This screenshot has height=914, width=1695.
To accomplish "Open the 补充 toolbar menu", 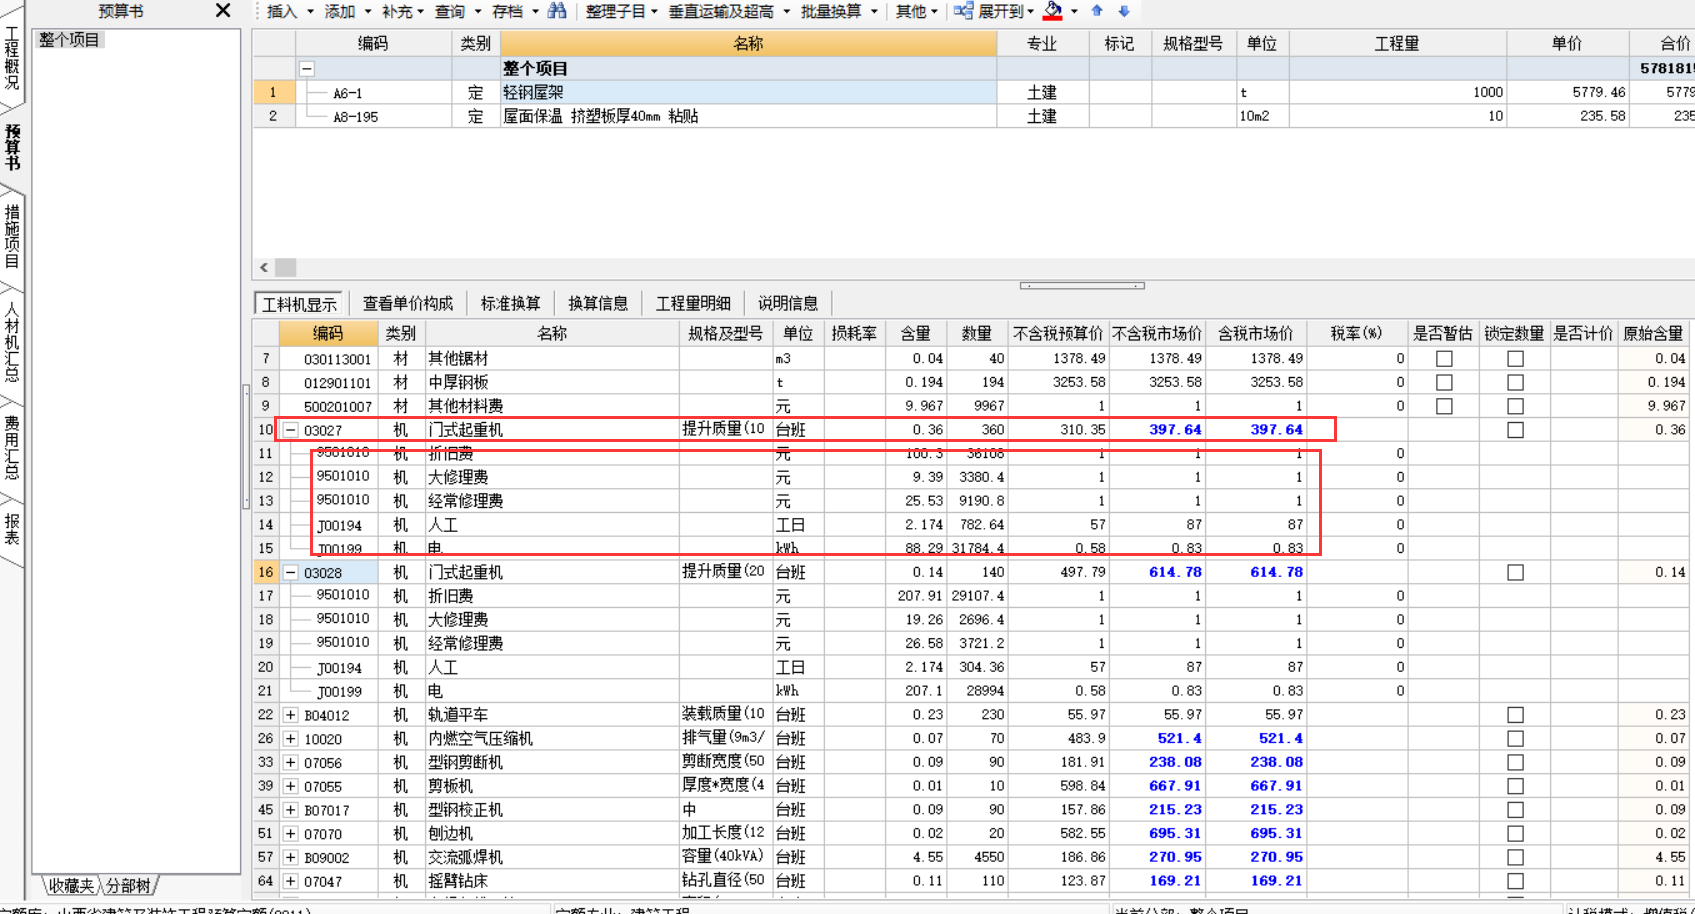I will (x=405, y=11).
